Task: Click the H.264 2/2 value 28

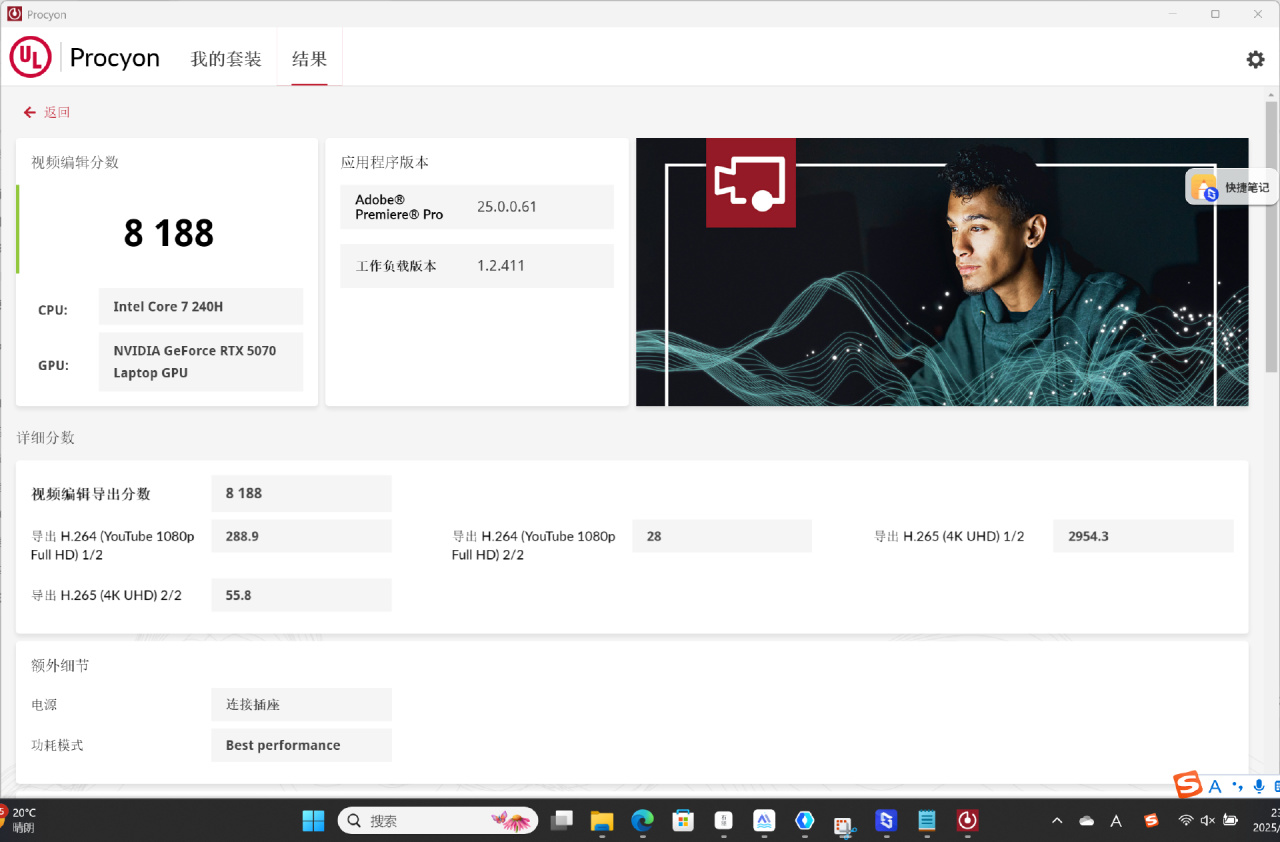Action: point(722,536)
